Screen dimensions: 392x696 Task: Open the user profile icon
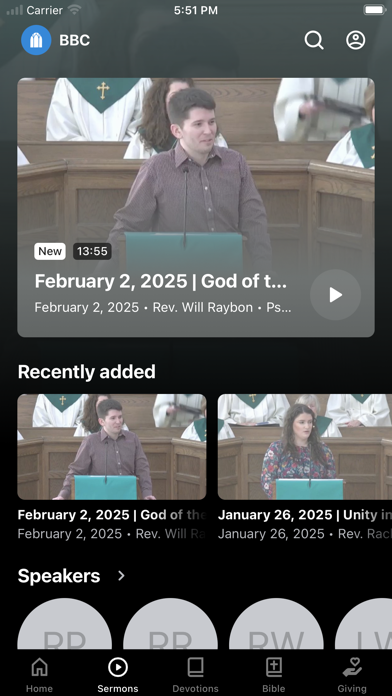(356, 40)
